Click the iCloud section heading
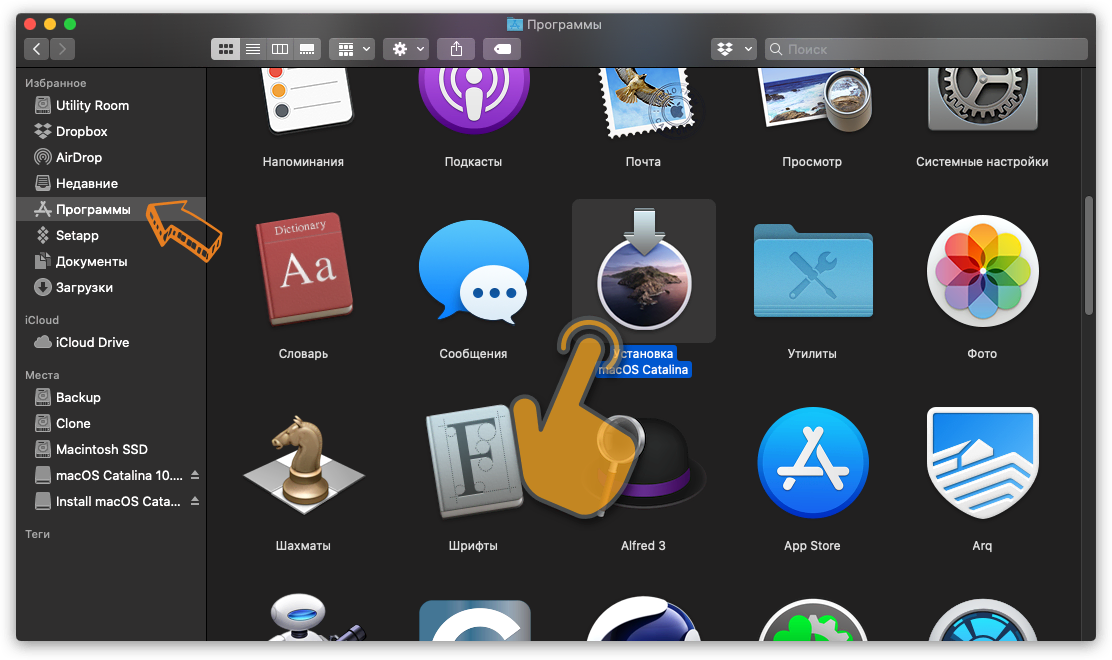The height and width of the screenshot is (660, 1112). click(x=42, y=320)
